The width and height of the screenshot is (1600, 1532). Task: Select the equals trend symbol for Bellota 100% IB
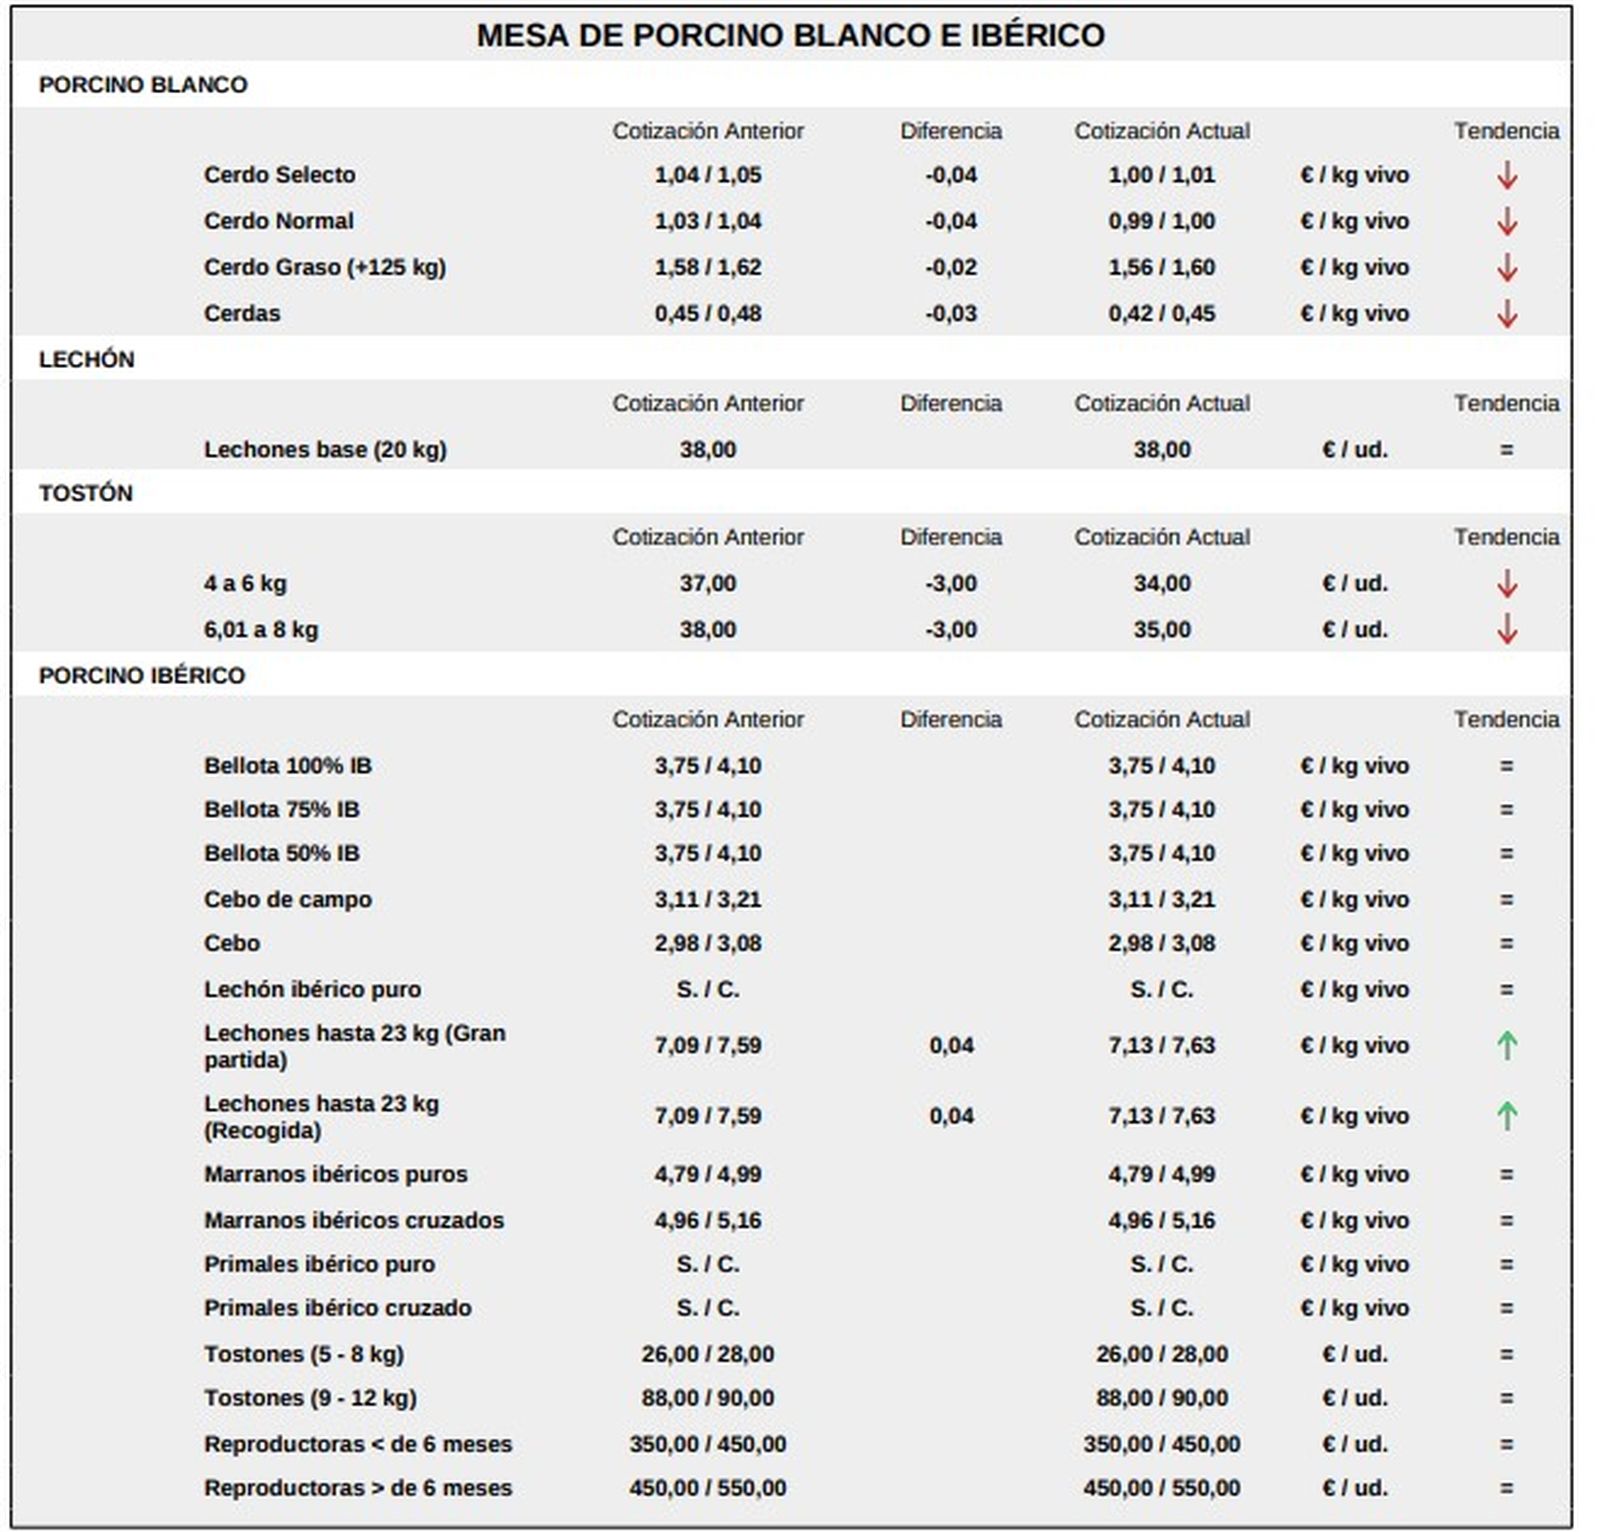pos(1506,766)
